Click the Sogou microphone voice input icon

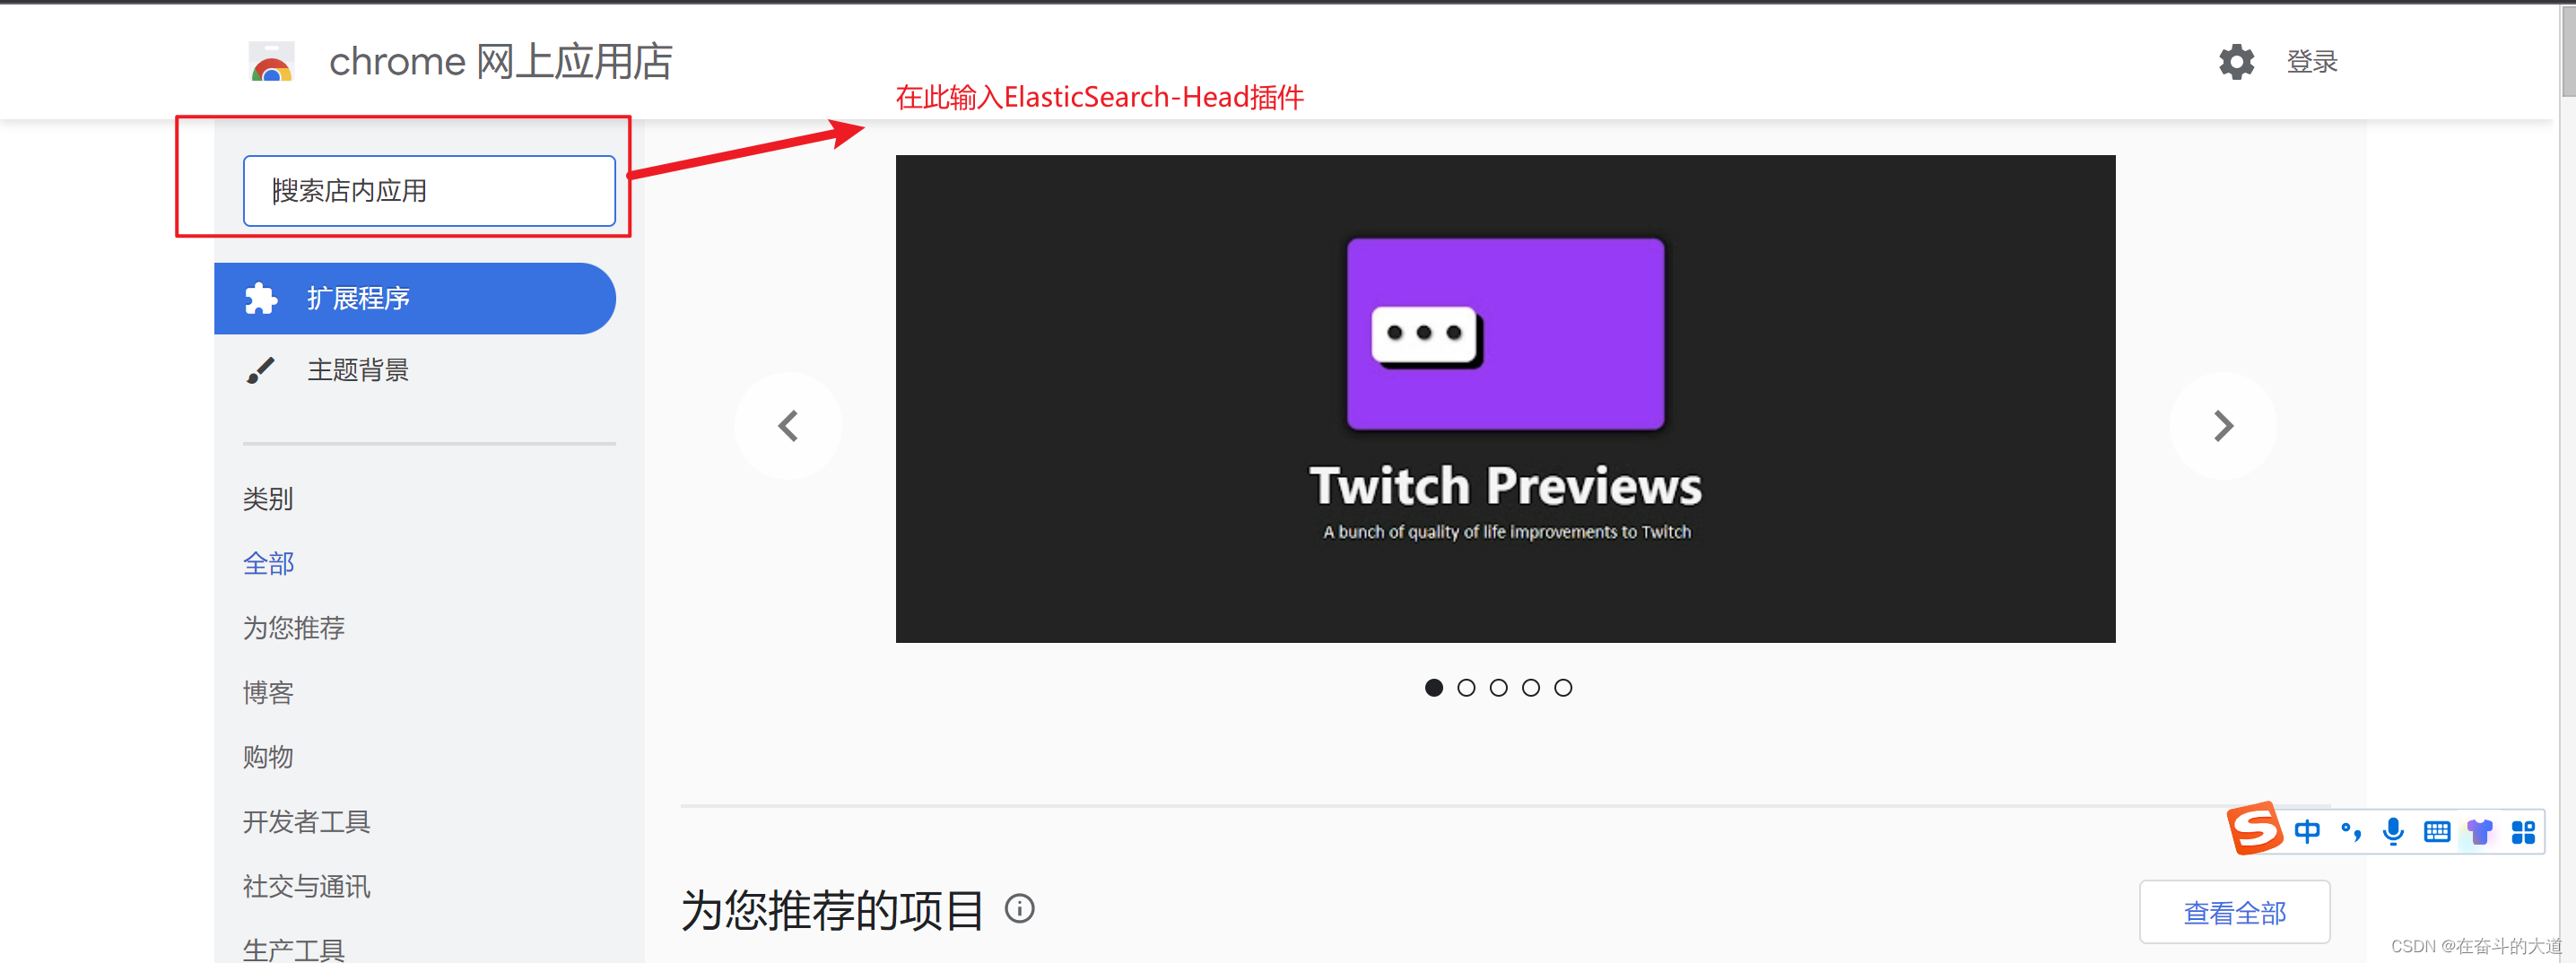(x=2393, y=832)
